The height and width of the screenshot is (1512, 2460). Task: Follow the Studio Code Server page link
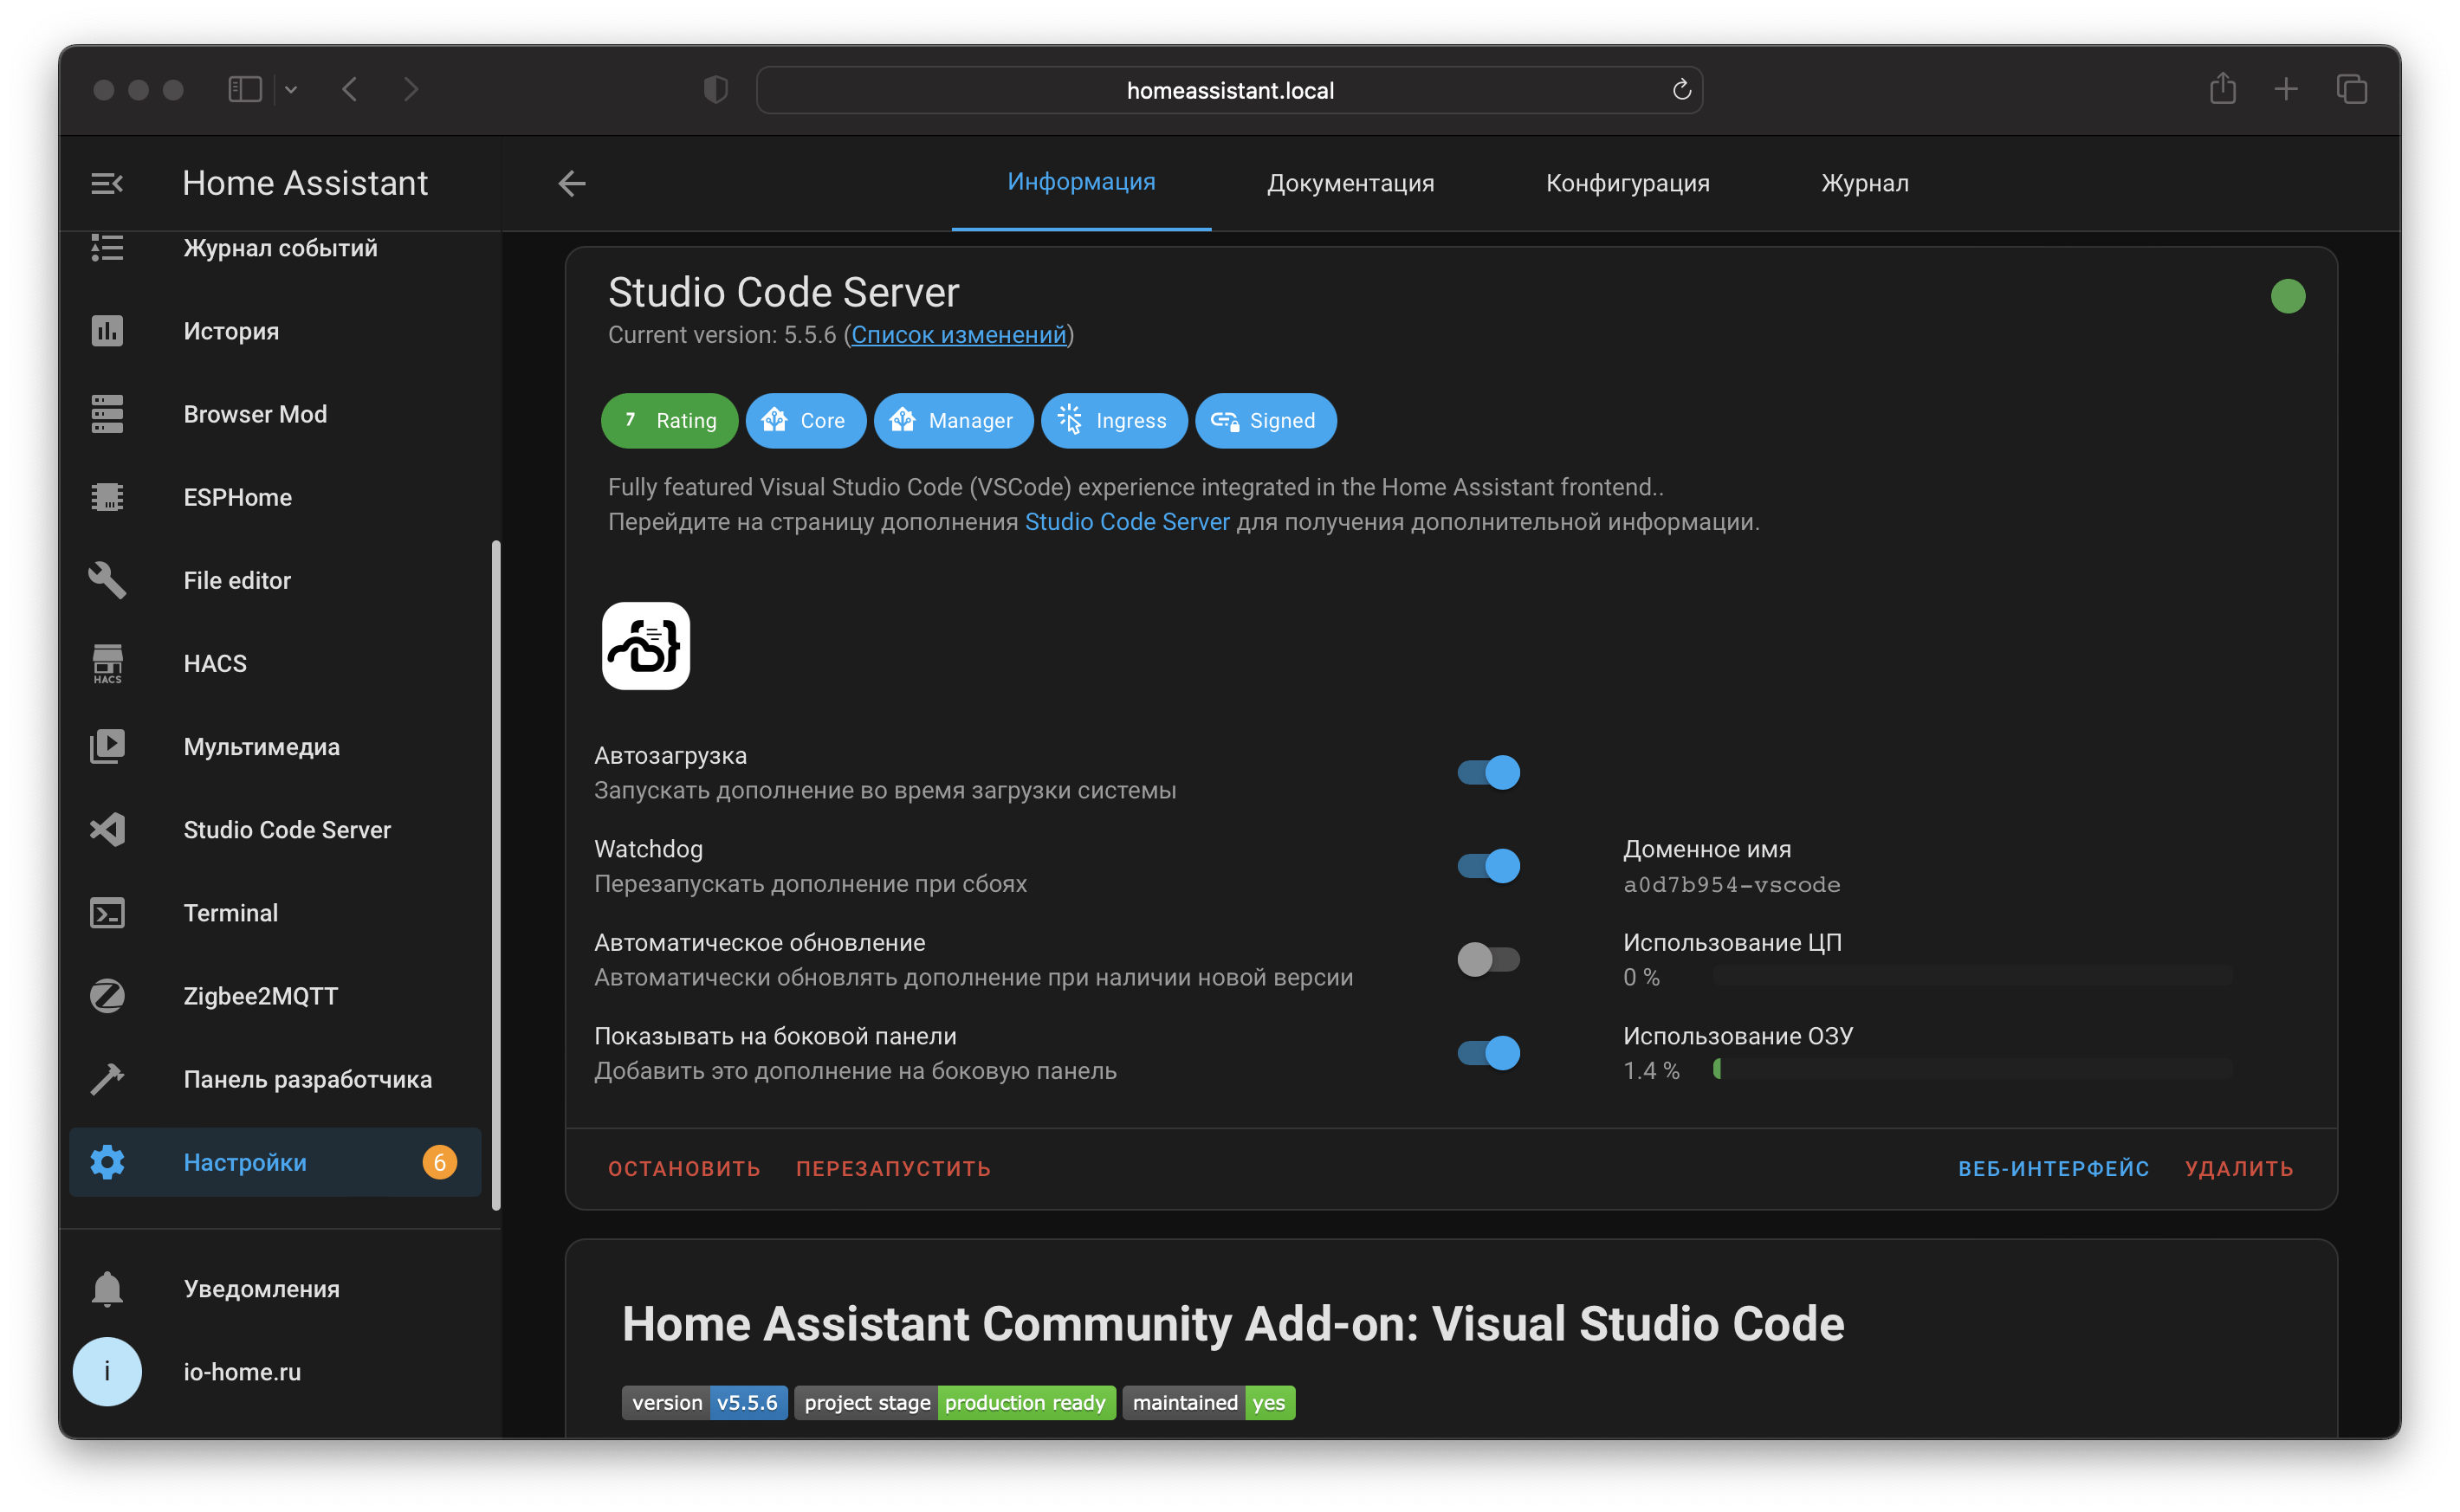[1127, 522]
